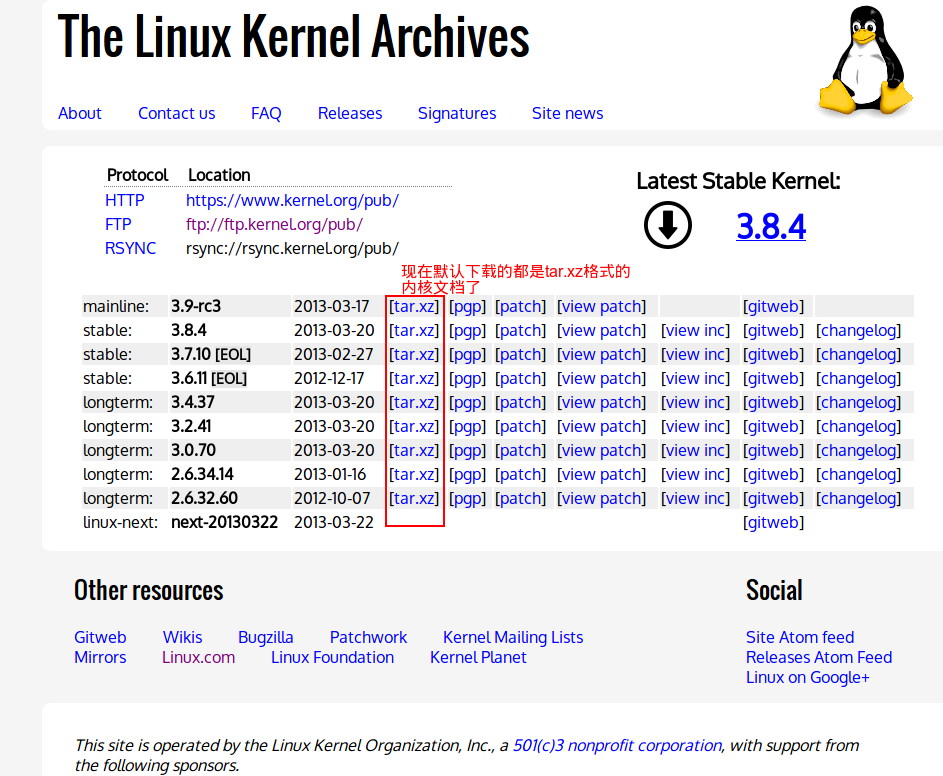Open the HTTP kernel.org pub location link

[x=292, y=200]
